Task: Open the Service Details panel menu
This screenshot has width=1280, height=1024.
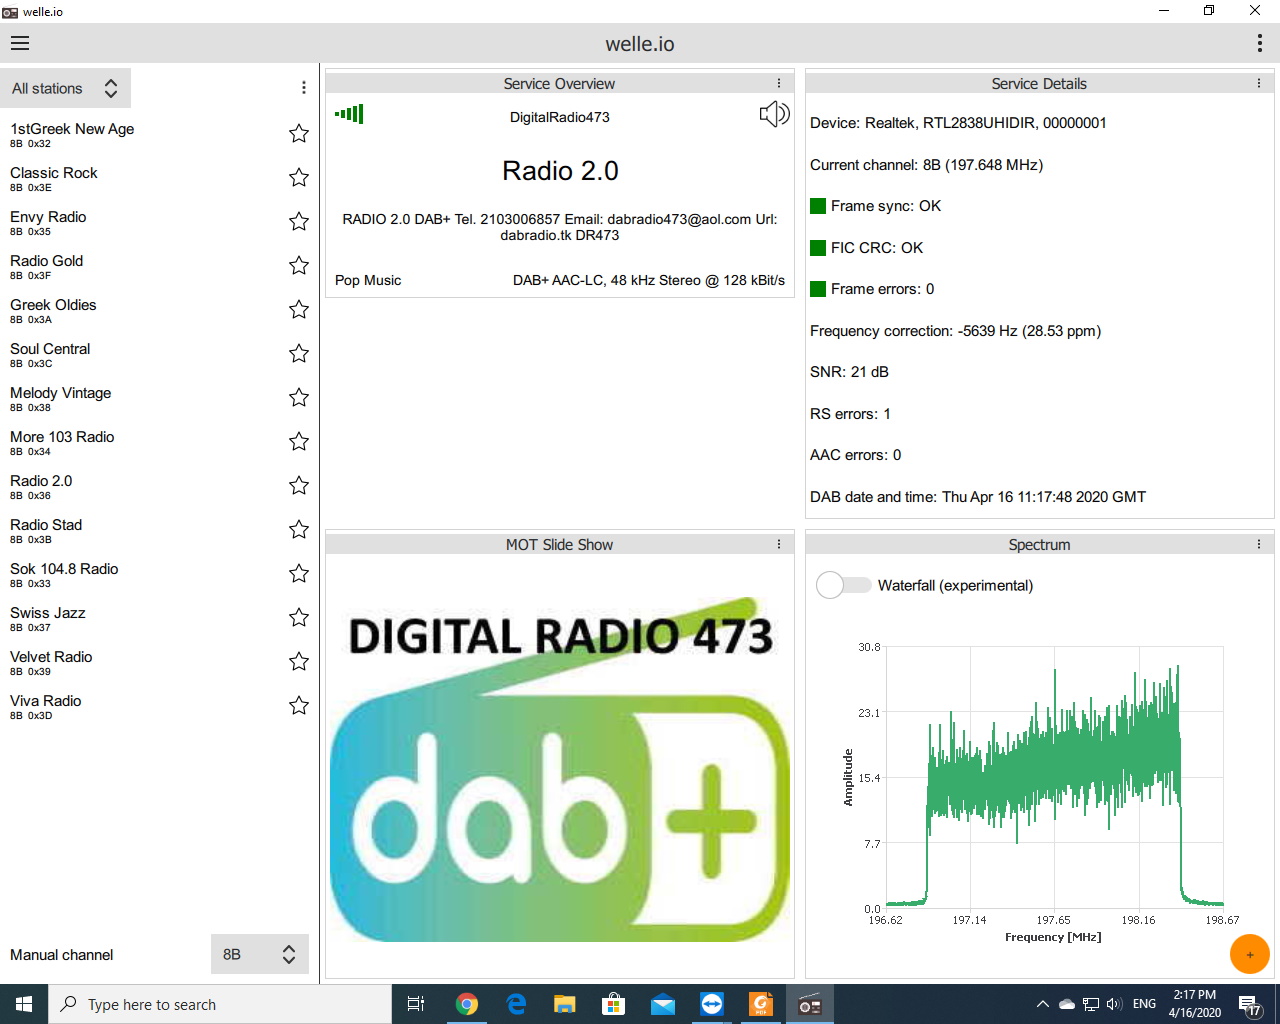Action: click(x=1258, y=84)
